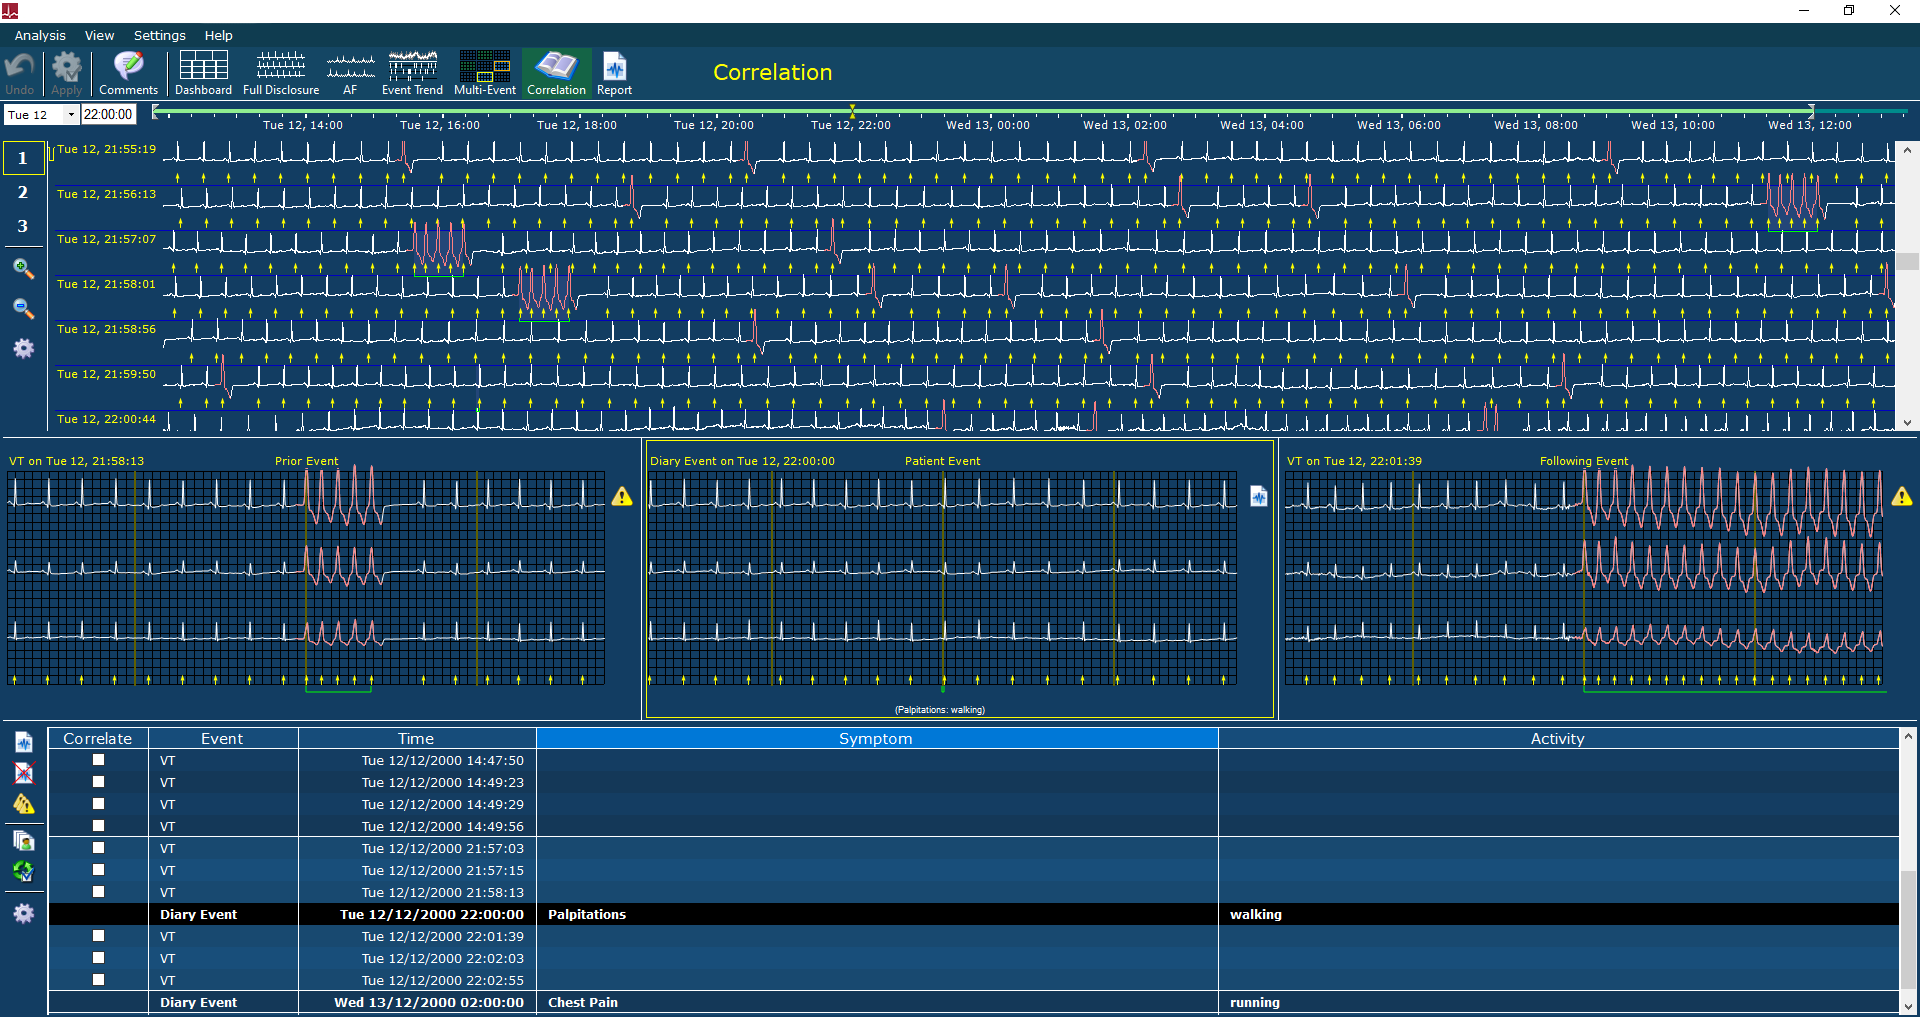Click ECG strip scroll-down arrow
This screenshot has width=1920, height=1017.
point(1907,423)
